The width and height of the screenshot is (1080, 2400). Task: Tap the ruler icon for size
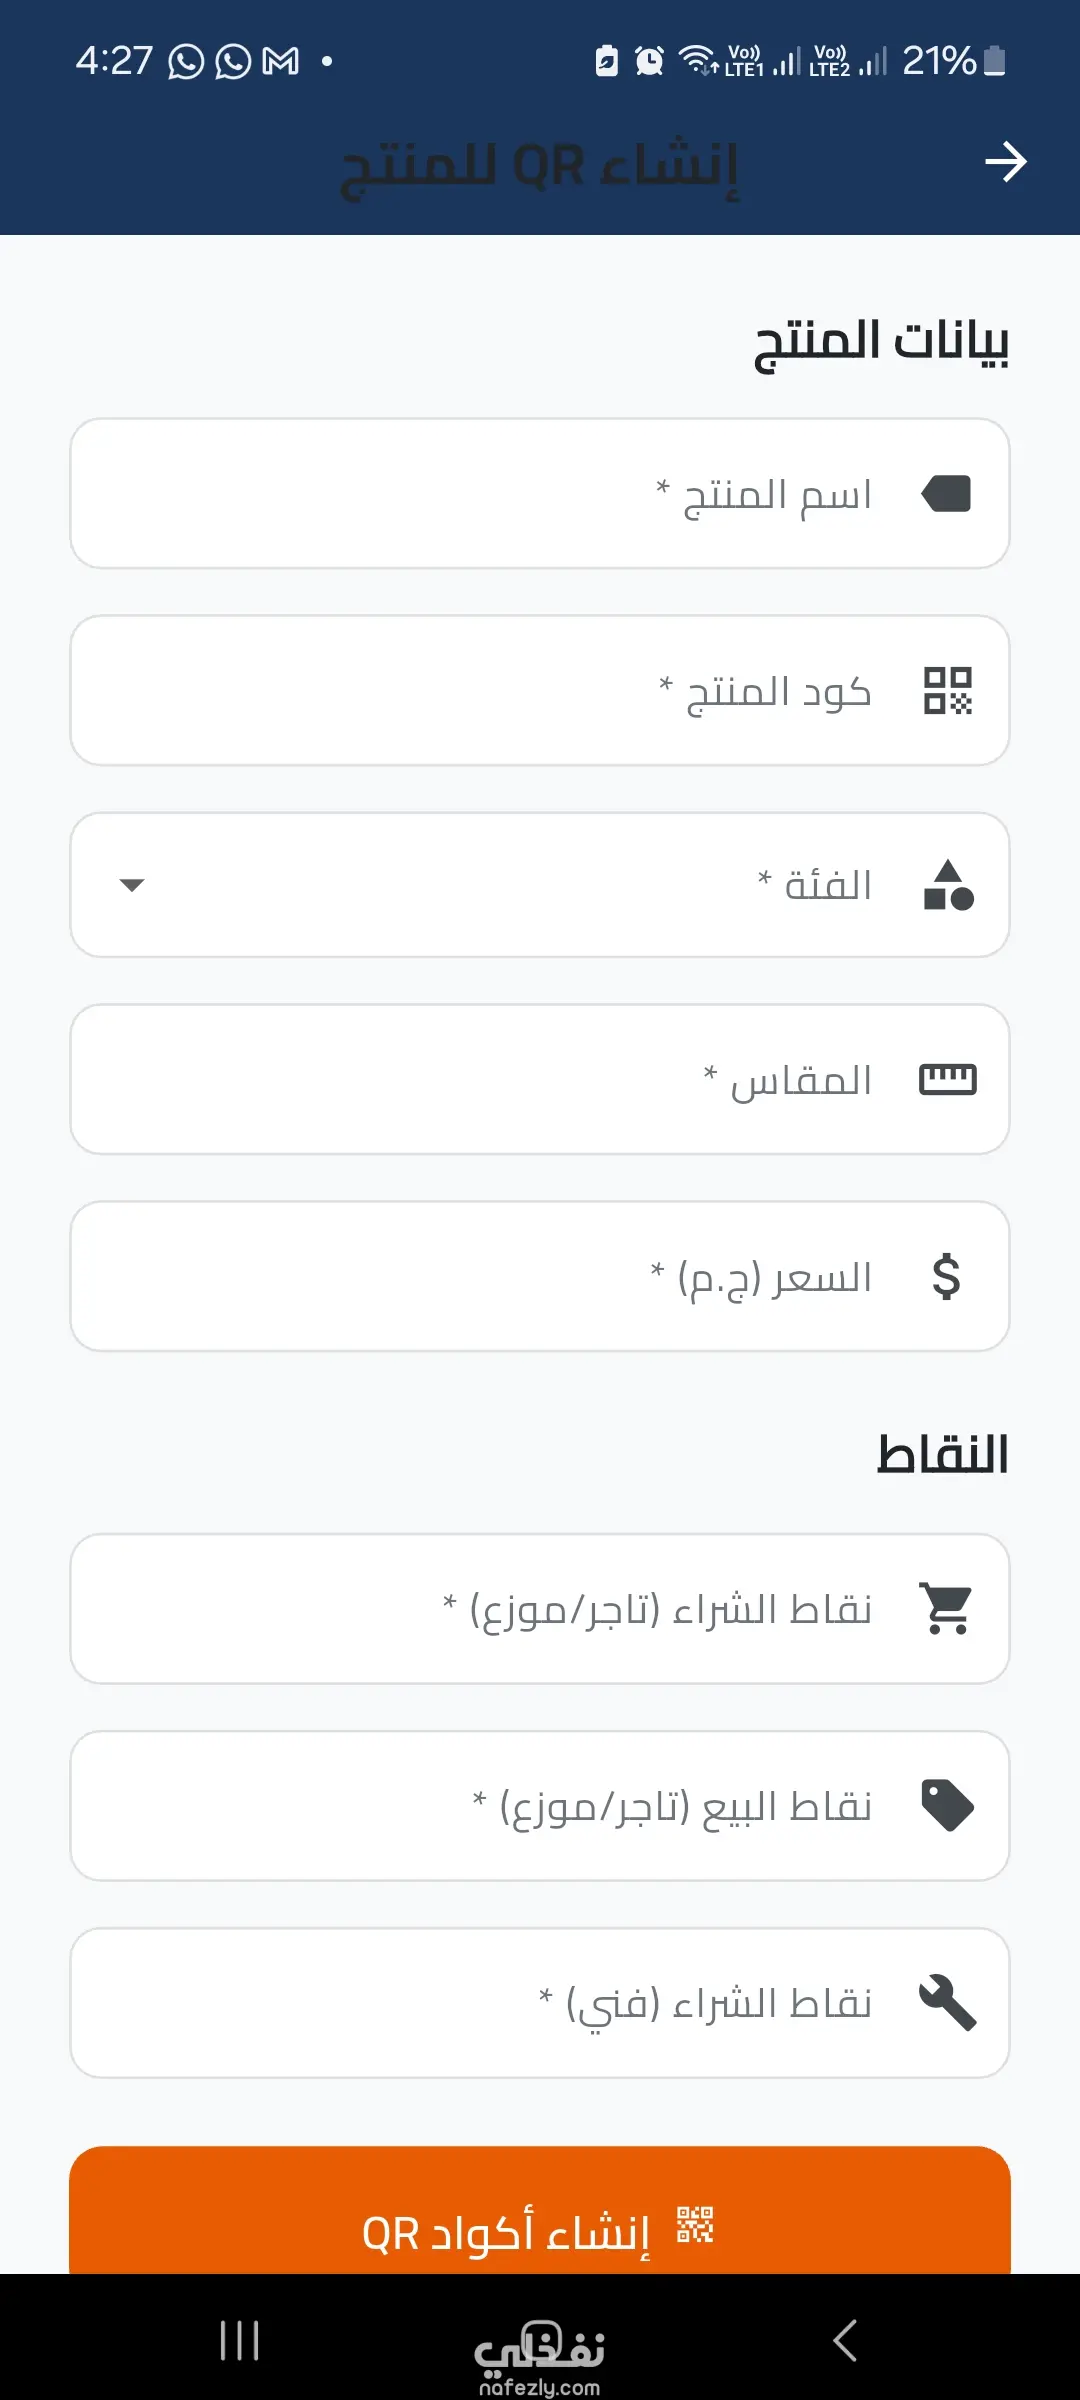tap(947, 1080)
